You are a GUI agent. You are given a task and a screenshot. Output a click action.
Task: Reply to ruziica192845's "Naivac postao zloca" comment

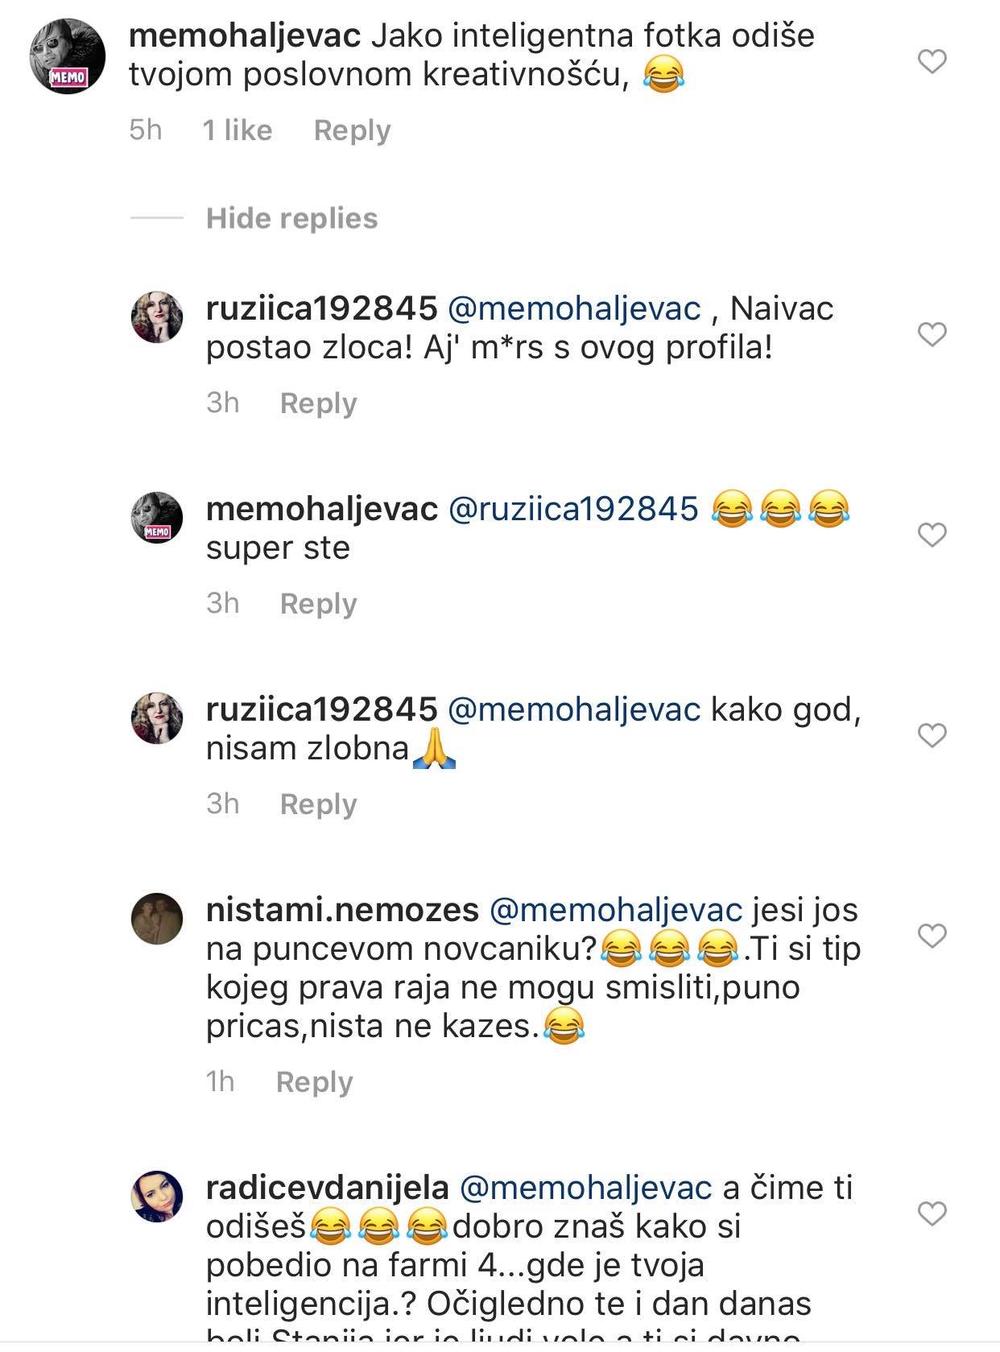tap(318, 403)
